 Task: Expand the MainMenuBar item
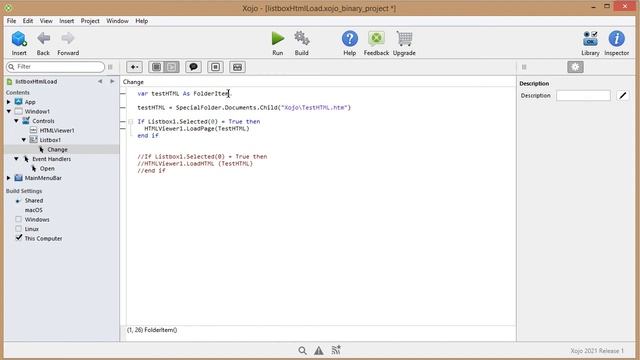pyautogui.click(x=9, y=178)
